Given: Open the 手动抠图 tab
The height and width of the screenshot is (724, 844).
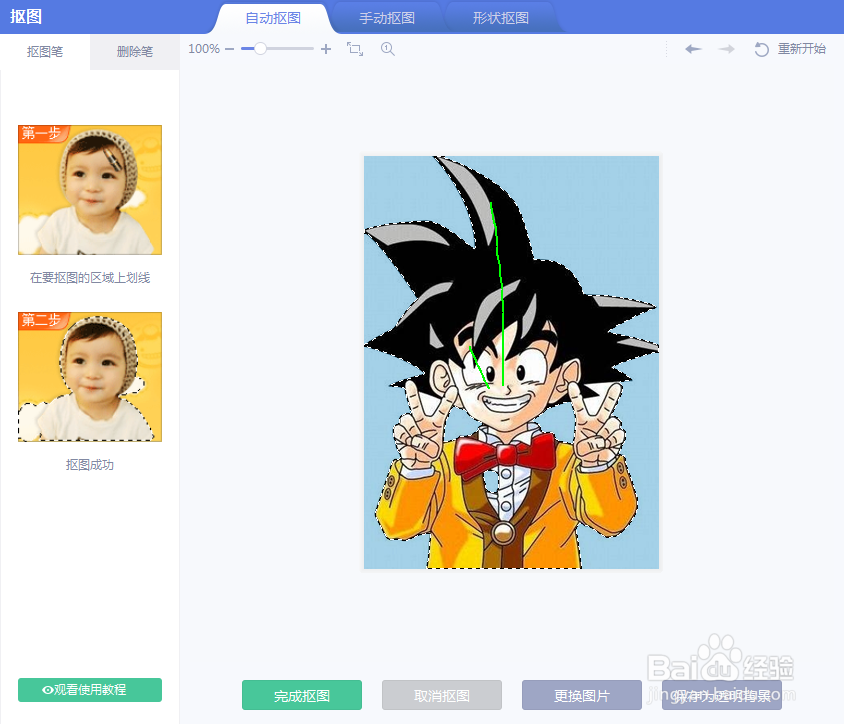Looking at the screenshot, I should coord(386,18).
